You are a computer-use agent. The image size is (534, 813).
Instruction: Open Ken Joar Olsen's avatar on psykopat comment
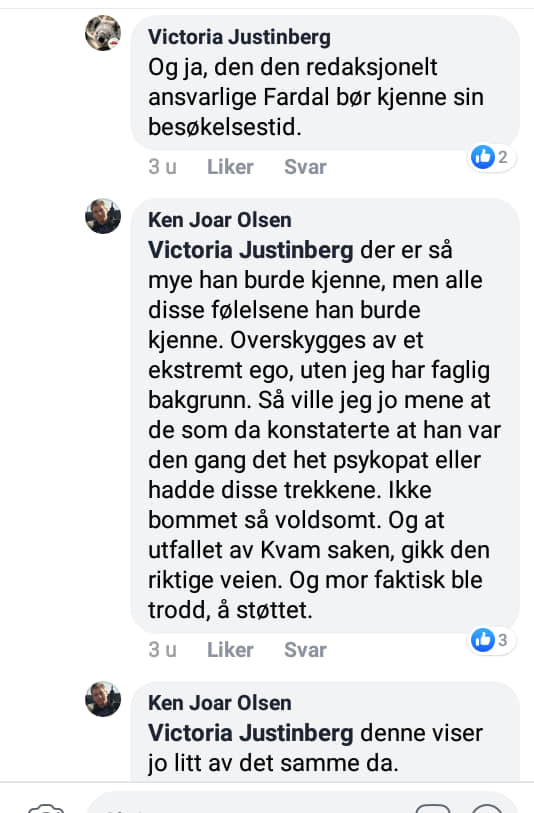click(x=103, y=216)
